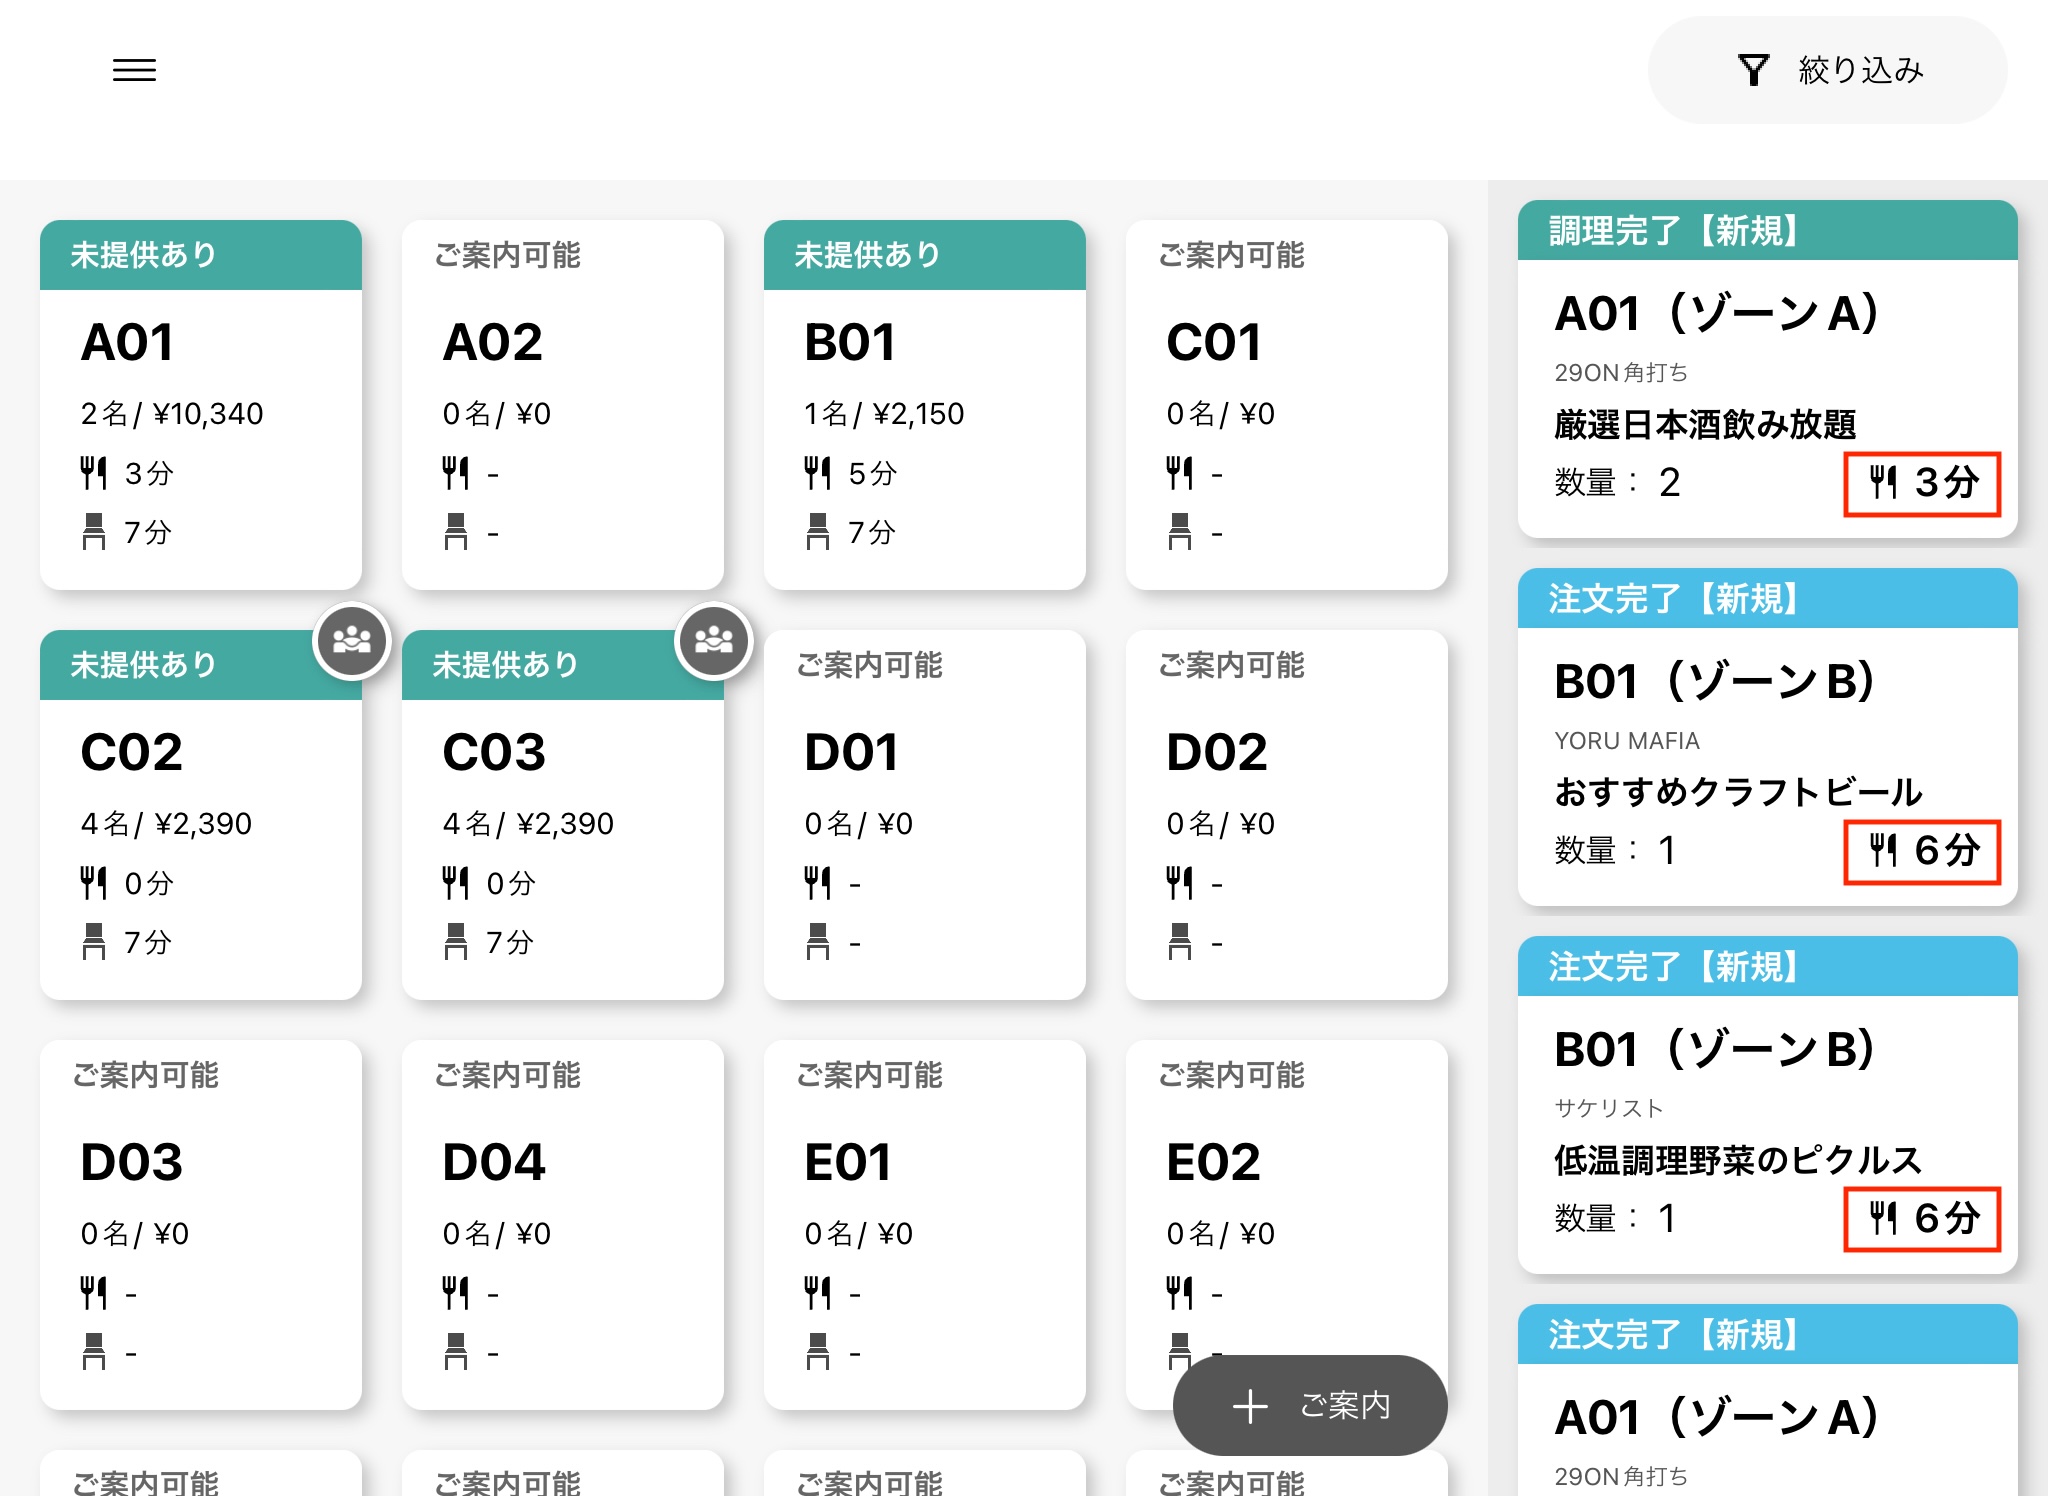Choose table card D01
2048x1496 pixels.
[925, 815]
